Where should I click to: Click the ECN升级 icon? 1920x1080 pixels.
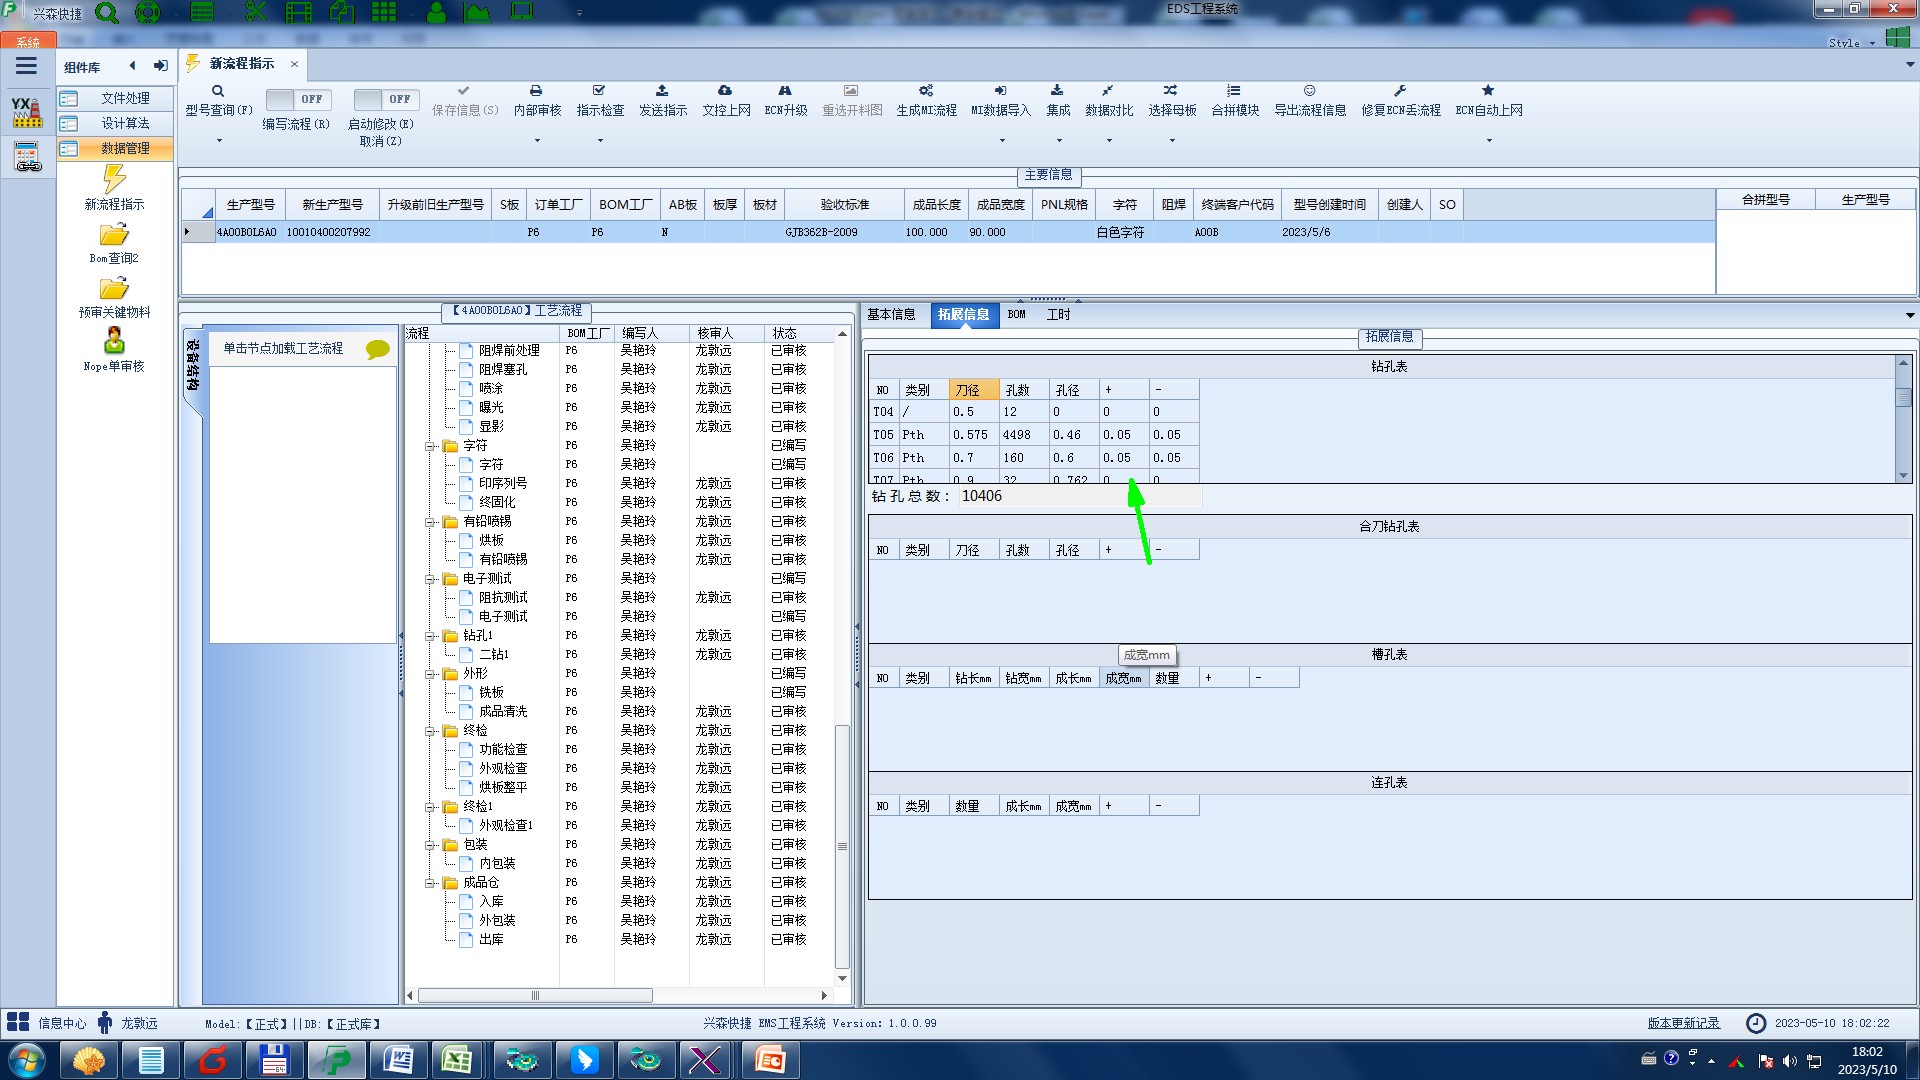(x=785, y=91)
